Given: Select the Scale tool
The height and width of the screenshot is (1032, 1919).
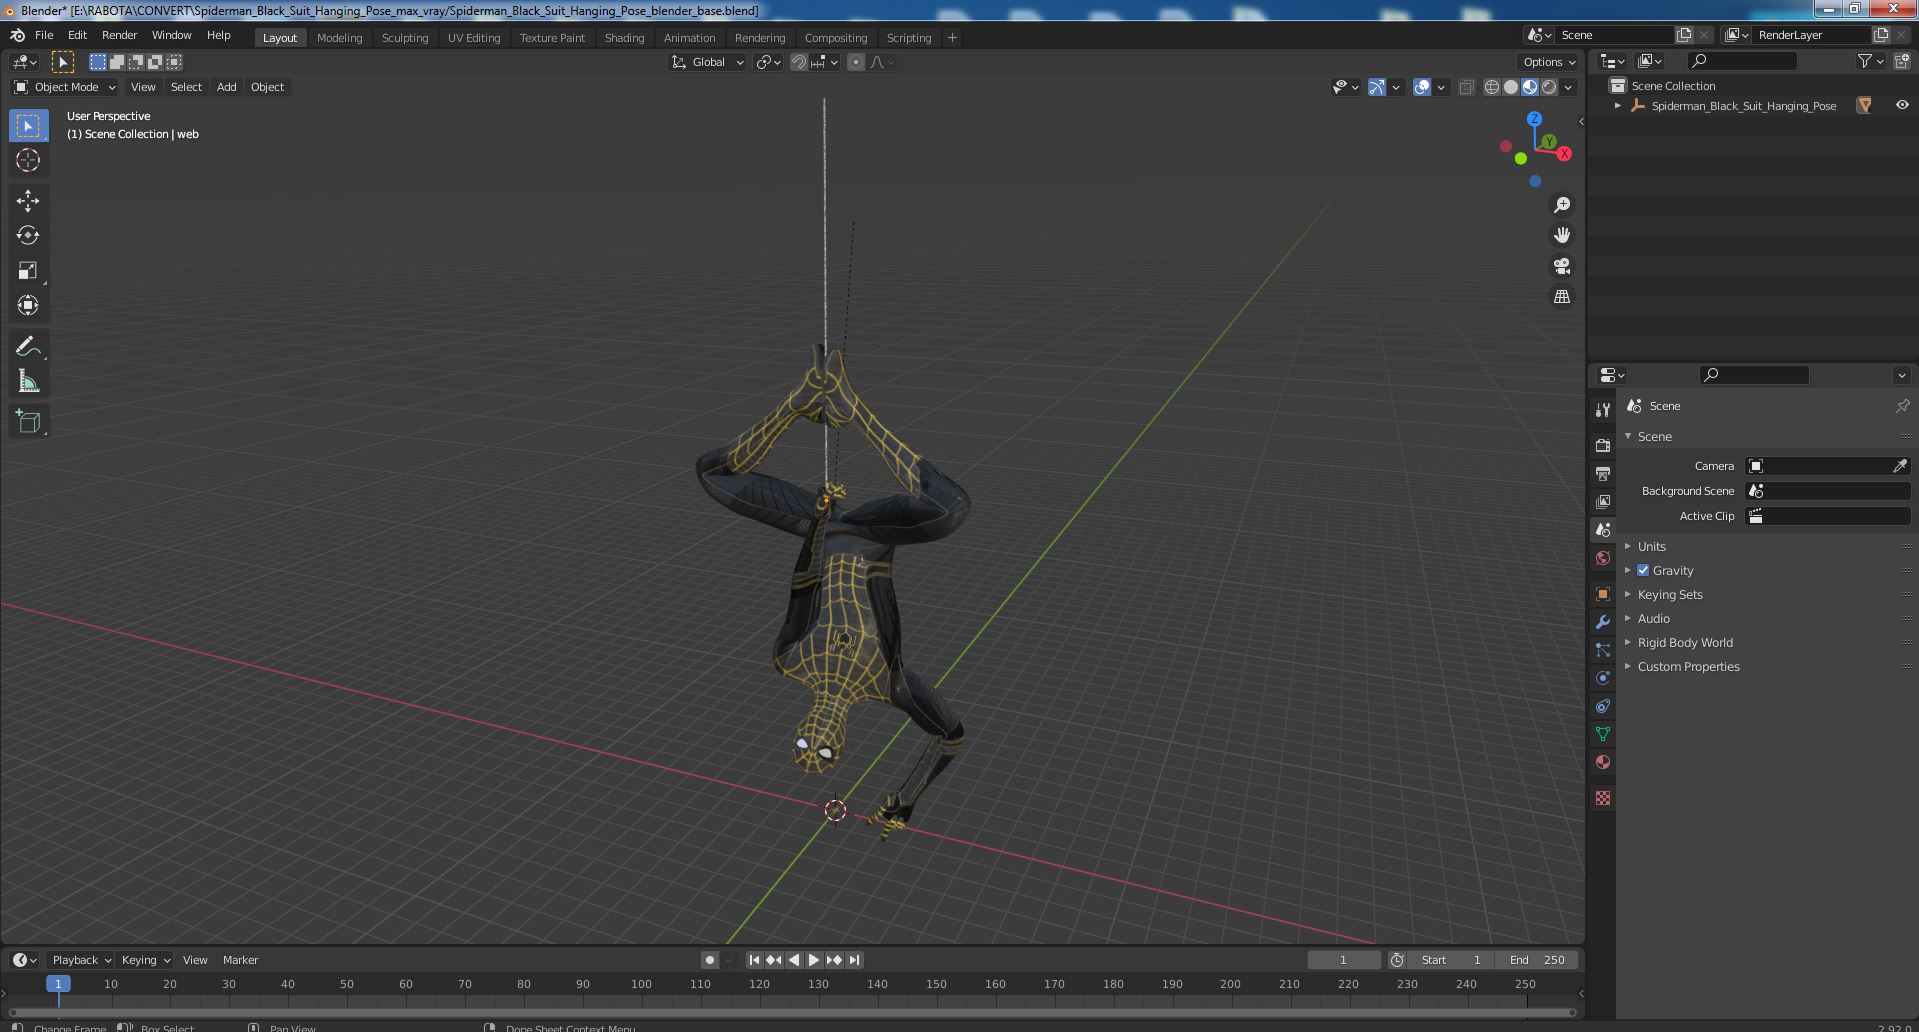Looking at the screenshot, I should coord(28,271).
